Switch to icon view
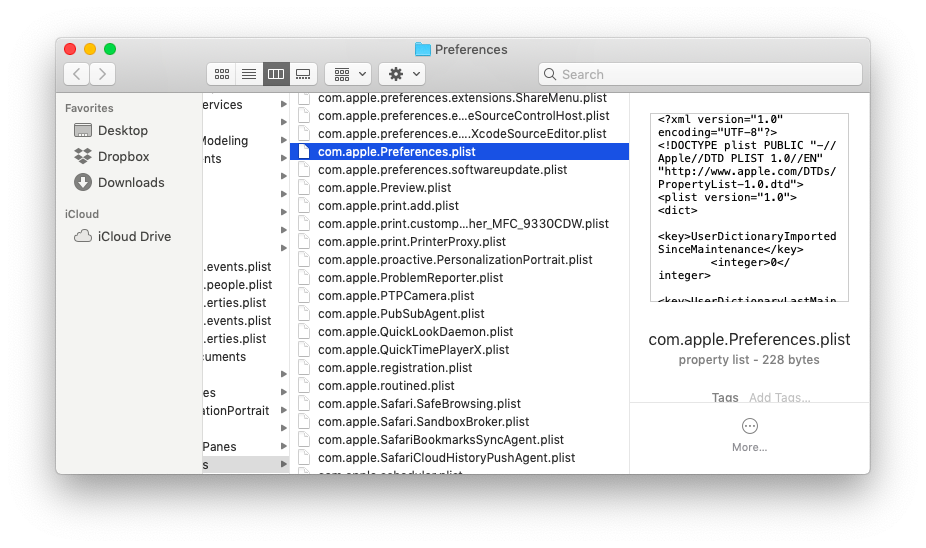The width and height of the screenshot is (926, 548). [221, 74]
